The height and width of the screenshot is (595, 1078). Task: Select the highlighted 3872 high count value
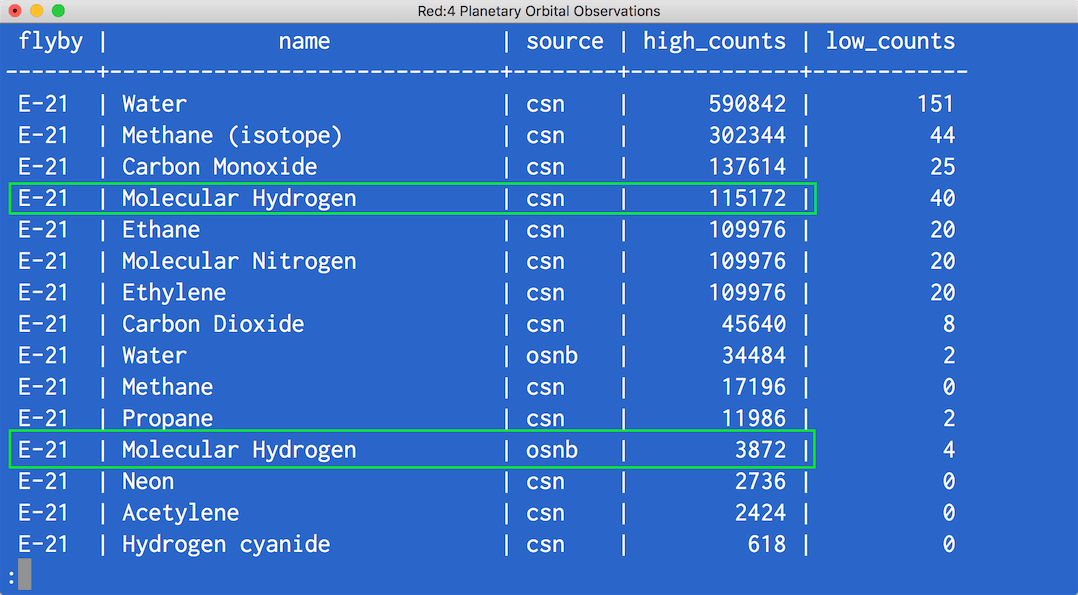point(760,450)
